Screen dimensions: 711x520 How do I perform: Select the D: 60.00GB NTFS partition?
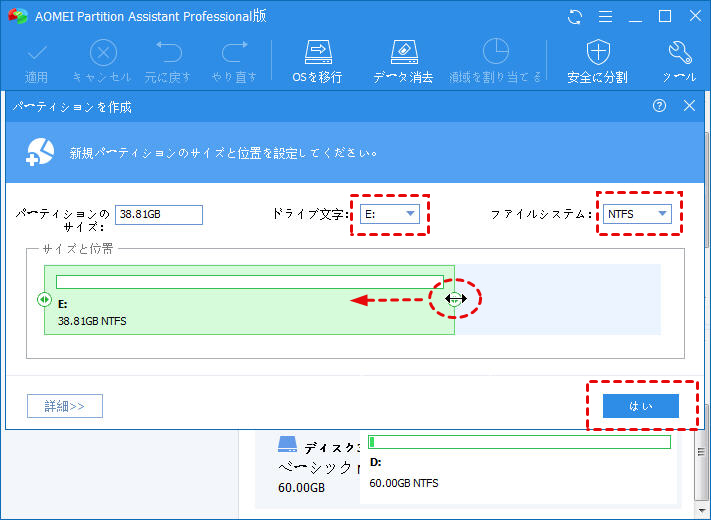(x=519, y=468)
